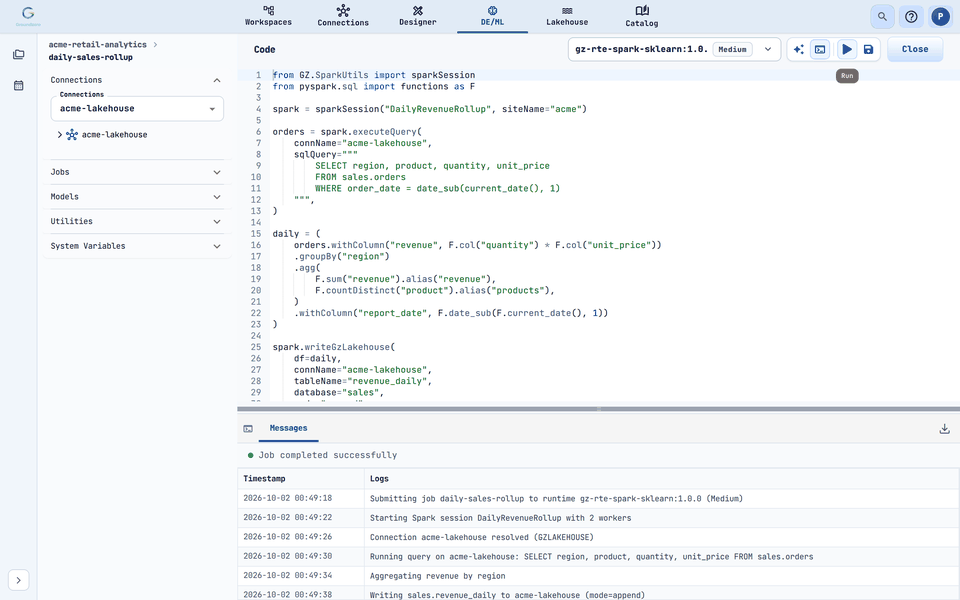Switch to the Designer section
Screen dimensions: 960x600
418,17
